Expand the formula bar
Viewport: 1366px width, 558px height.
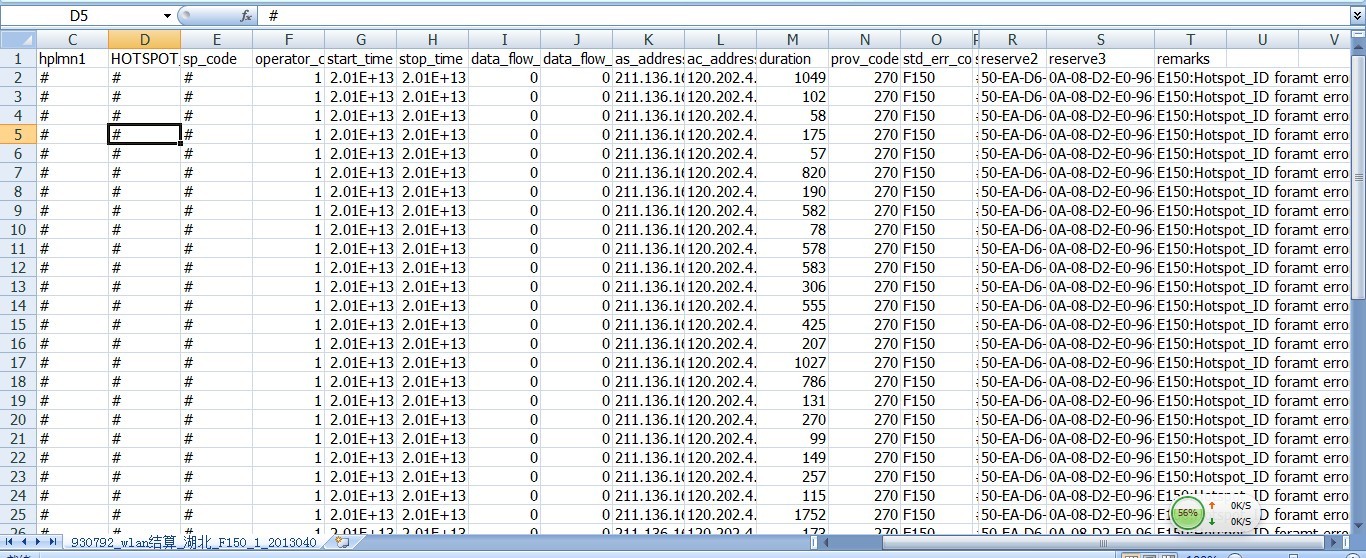tap(1356, 16)
